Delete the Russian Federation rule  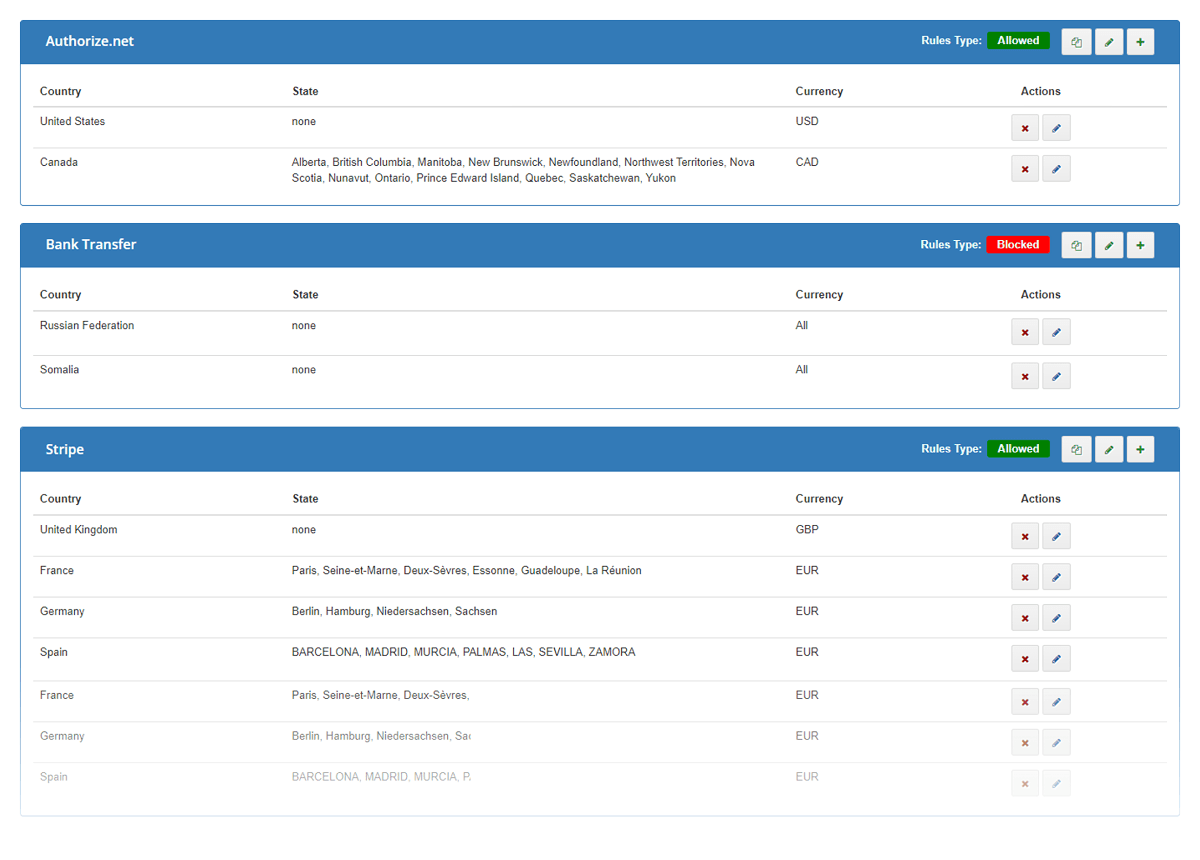1025,332
